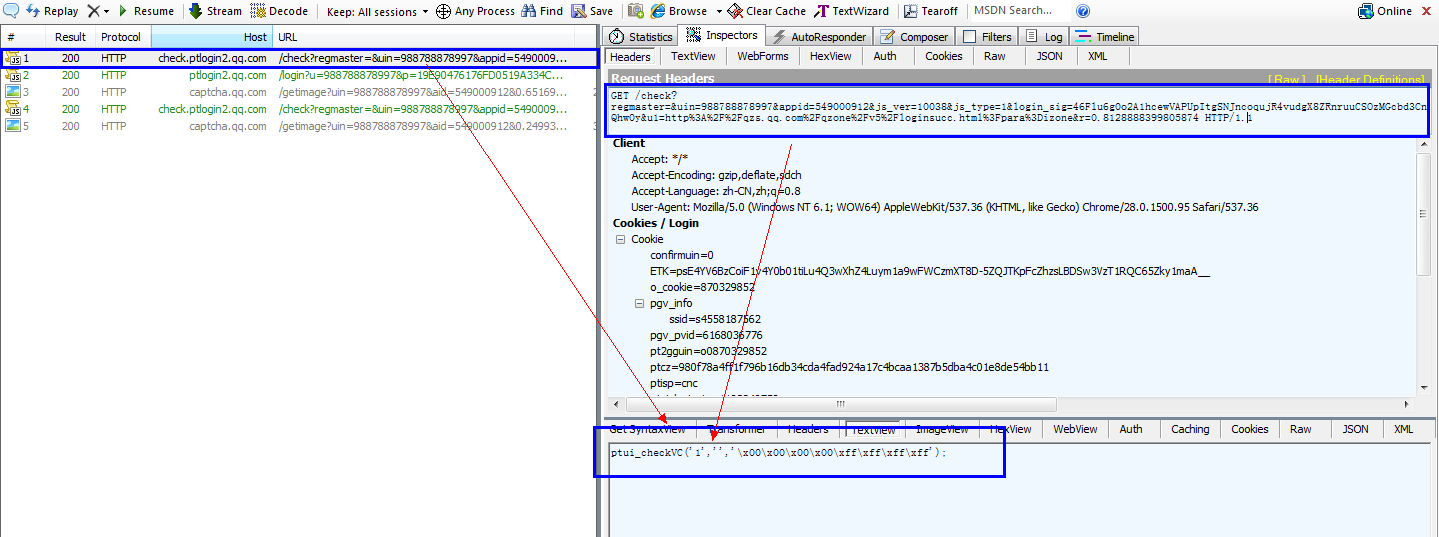1439x537 pixels.
Task: Click the Find binoculars icon
Action: 528,11
